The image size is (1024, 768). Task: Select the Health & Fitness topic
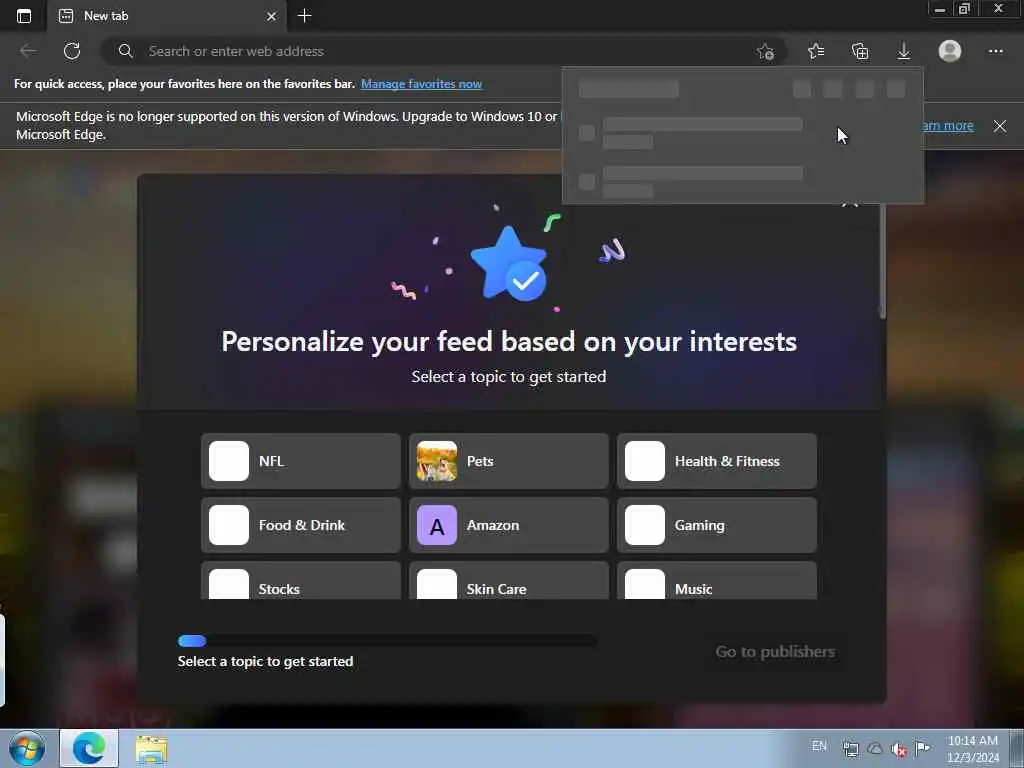(x=717, y=461)
